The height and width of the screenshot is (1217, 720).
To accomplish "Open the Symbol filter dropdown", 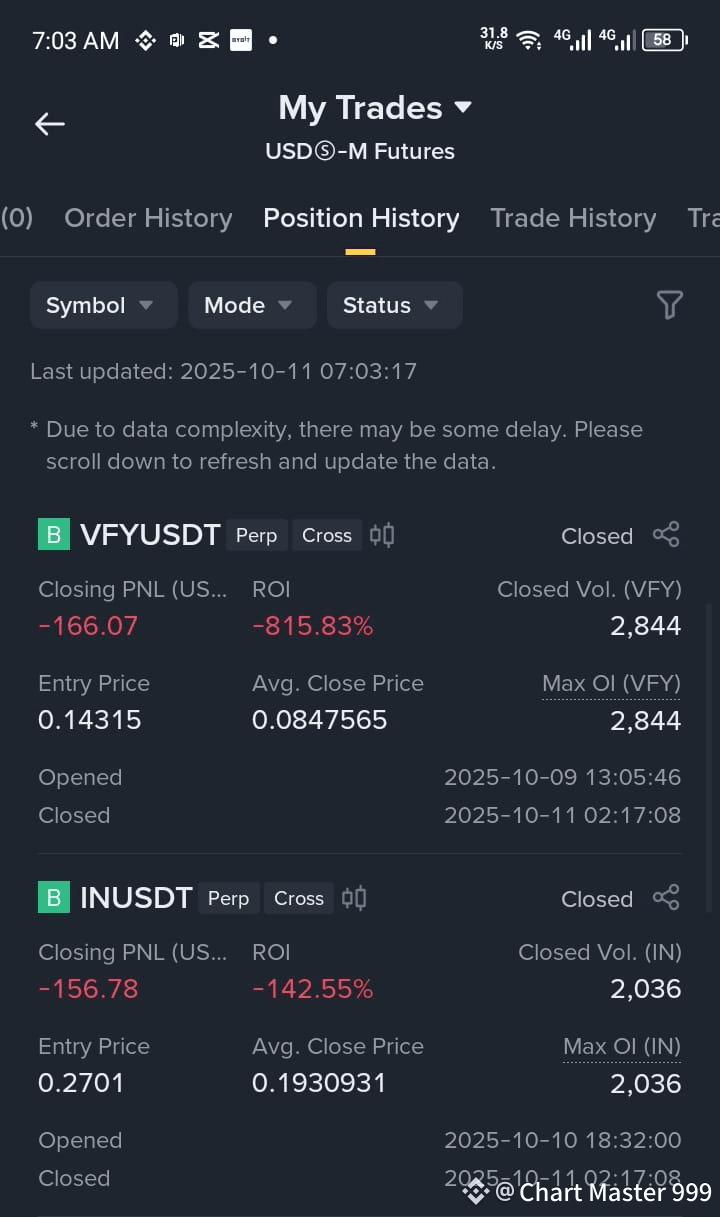I will pos(104,305).
